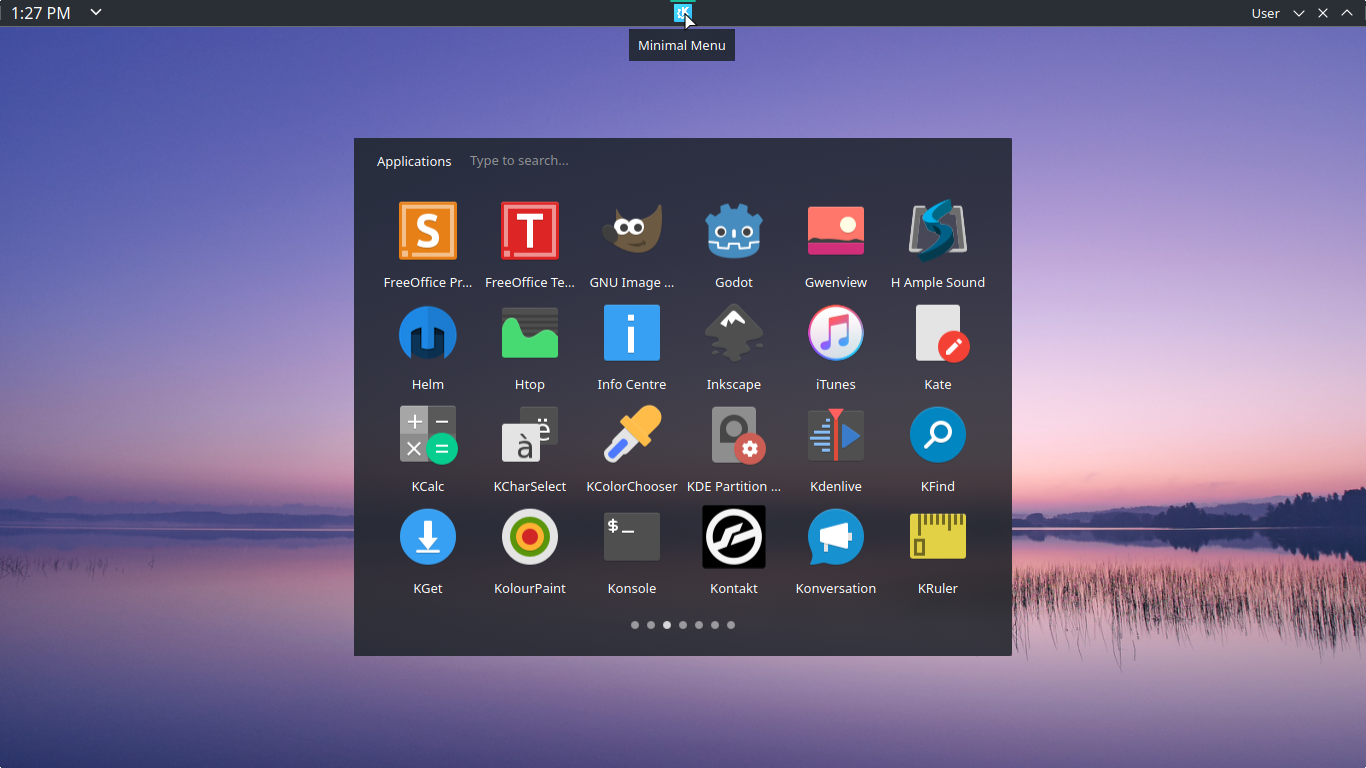Open Gwenview image viewer
Viewport: 1366px width, 768px height.
tap(836, 231)
